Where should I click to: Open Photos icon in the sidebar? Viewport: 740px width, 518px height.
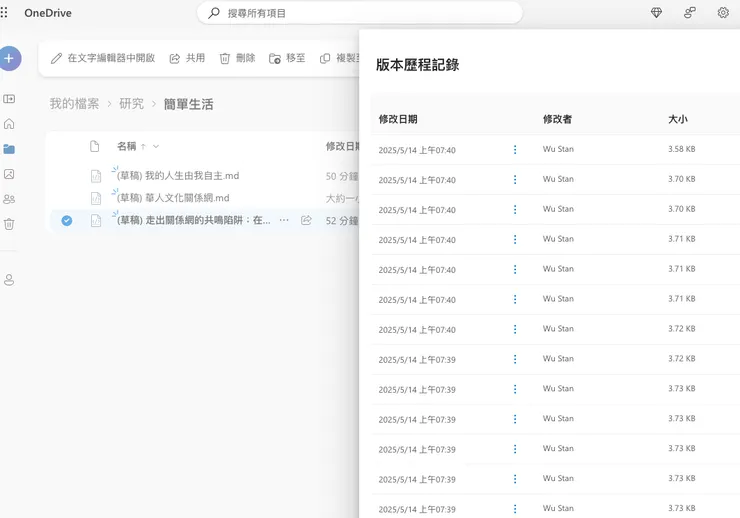[x=9, y=174]
